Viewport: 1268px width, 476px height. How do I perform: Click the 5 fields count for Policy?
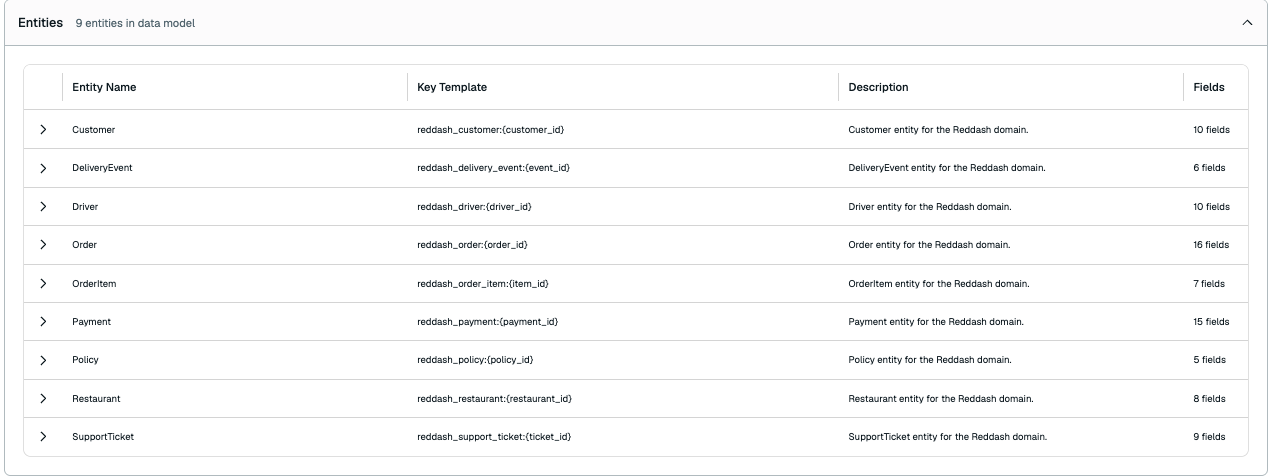1209,360
